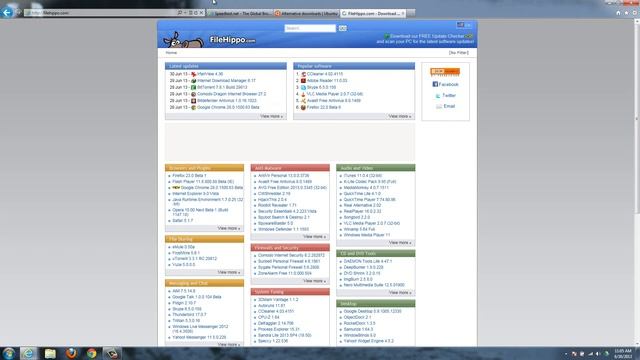Click the Email envelope icon

point(439,107)
